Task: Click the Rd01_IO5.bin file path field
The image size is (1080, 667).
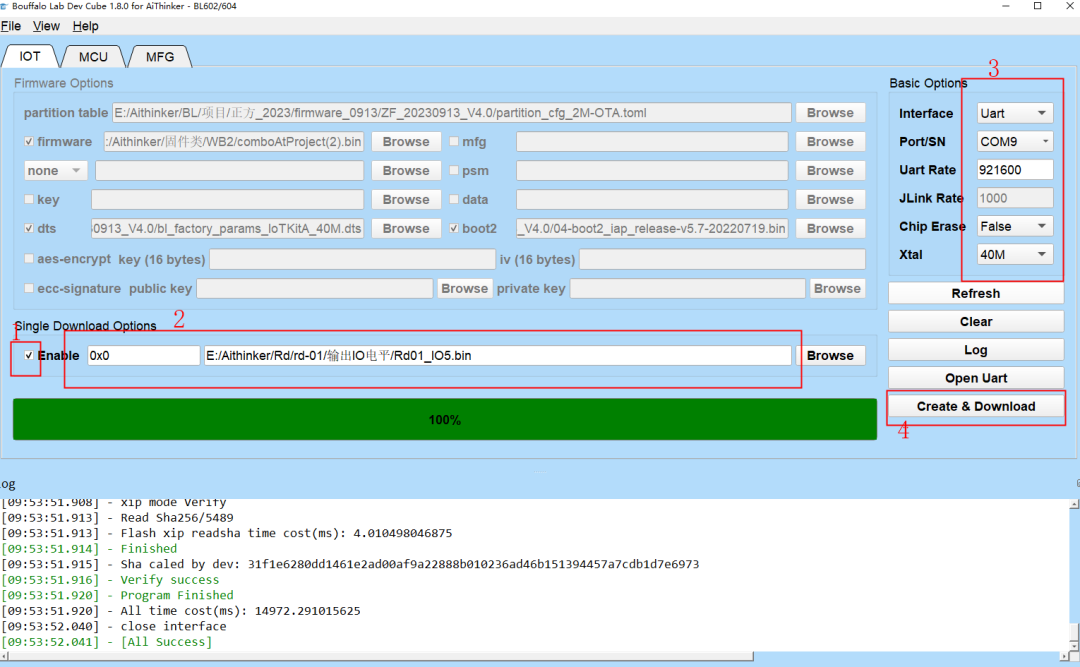Action: click(x=497, y=356)
